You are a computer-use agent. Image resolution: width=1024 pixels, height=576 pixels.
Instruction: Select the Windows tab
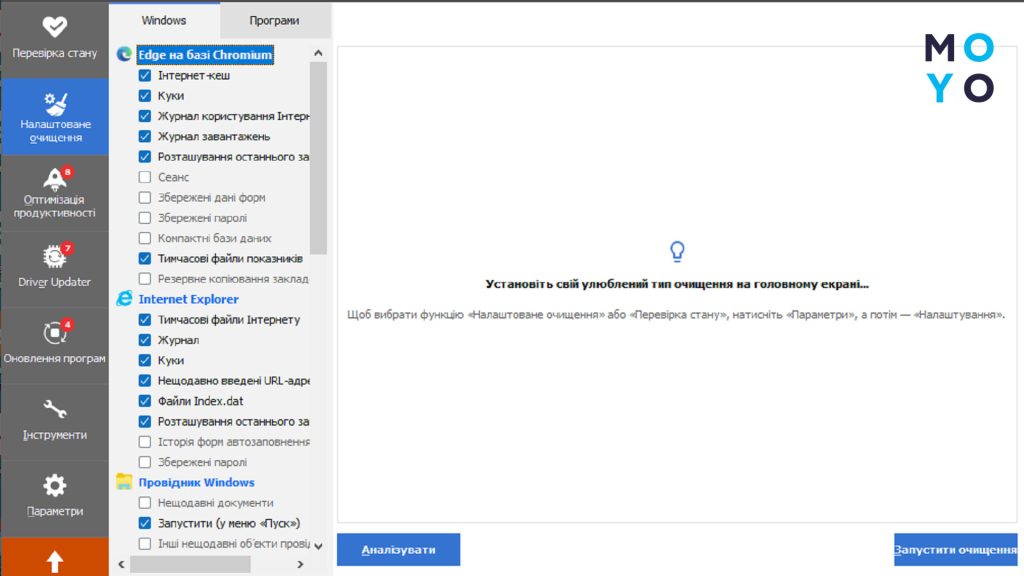point(164,20)
